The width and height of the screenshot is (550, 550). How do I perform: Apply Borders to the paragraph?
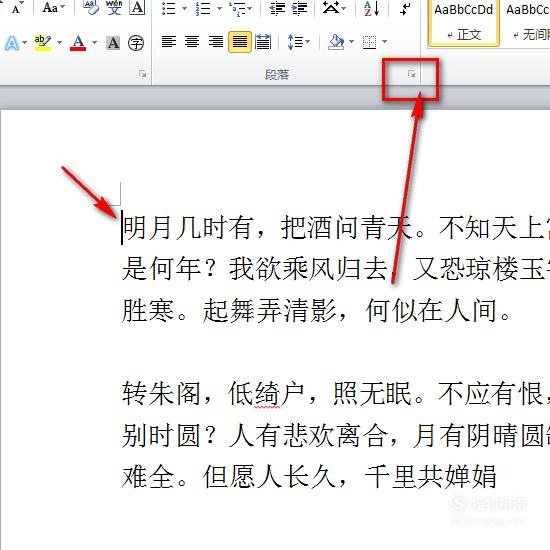[x=369, y=42]
